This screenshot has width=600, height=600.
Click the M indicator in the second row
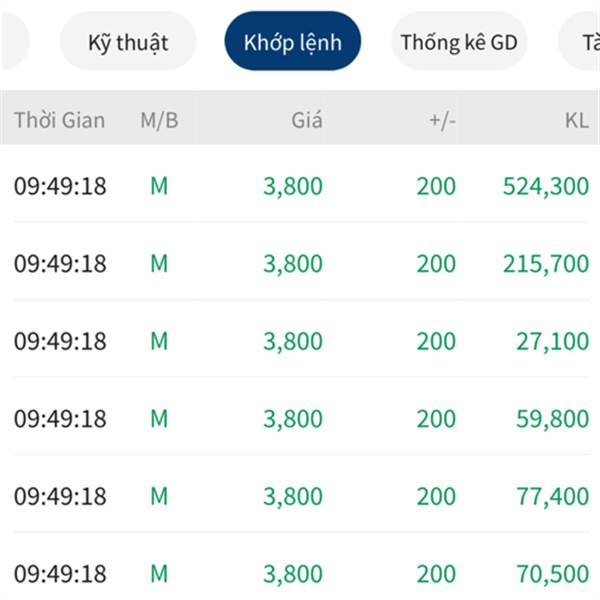(159, 264)
